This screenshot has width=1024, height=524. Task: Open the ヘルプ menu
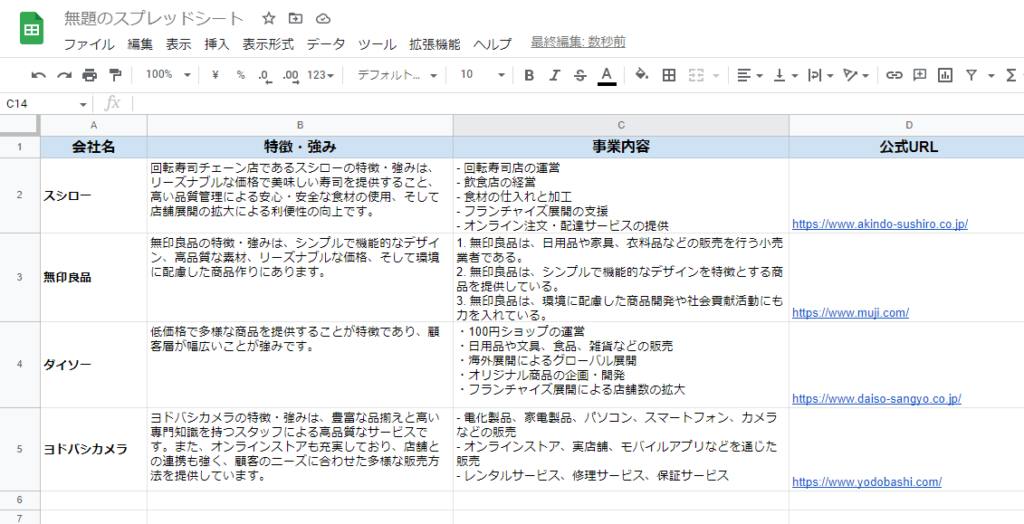[492, 44]
